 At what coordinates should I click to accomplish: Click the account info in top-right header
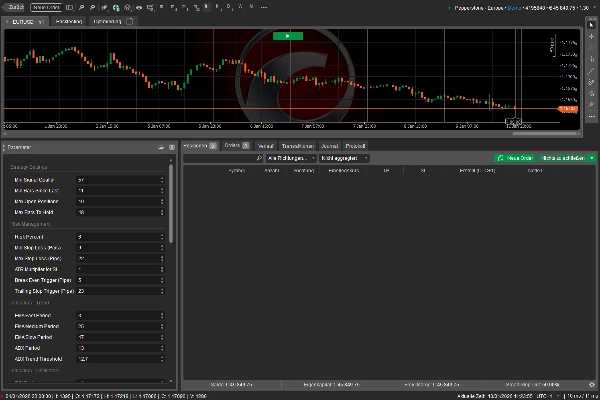[522, 8]
